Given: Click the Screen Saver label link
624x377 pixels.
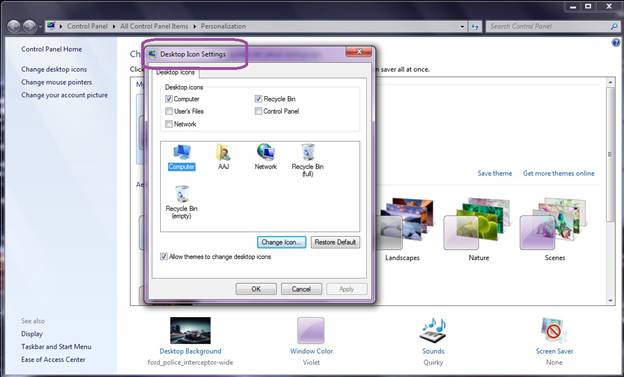Looking at the screenshot, I should (x=554, y=351).
